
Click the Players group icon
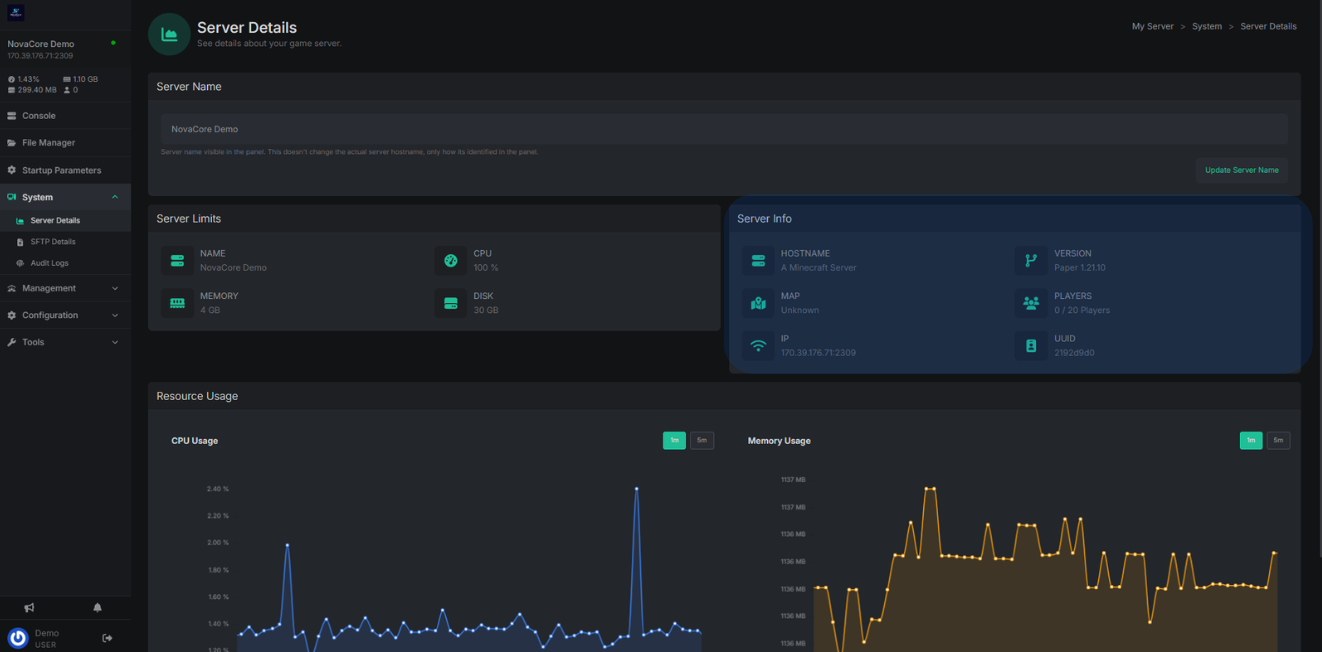coord(1031,303)
